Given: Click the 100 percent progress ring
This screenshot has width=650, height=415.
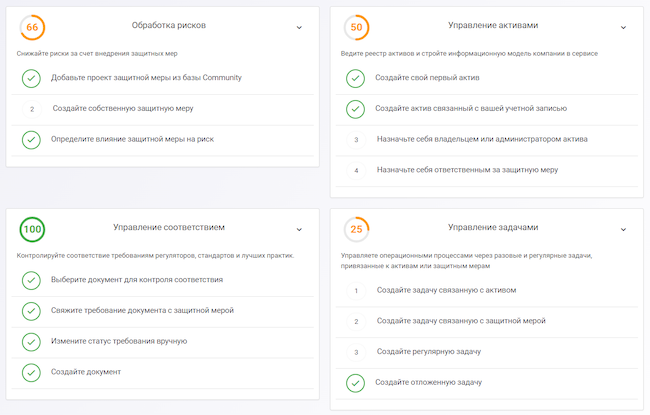Looking at the screenshot, I should 32,229.
